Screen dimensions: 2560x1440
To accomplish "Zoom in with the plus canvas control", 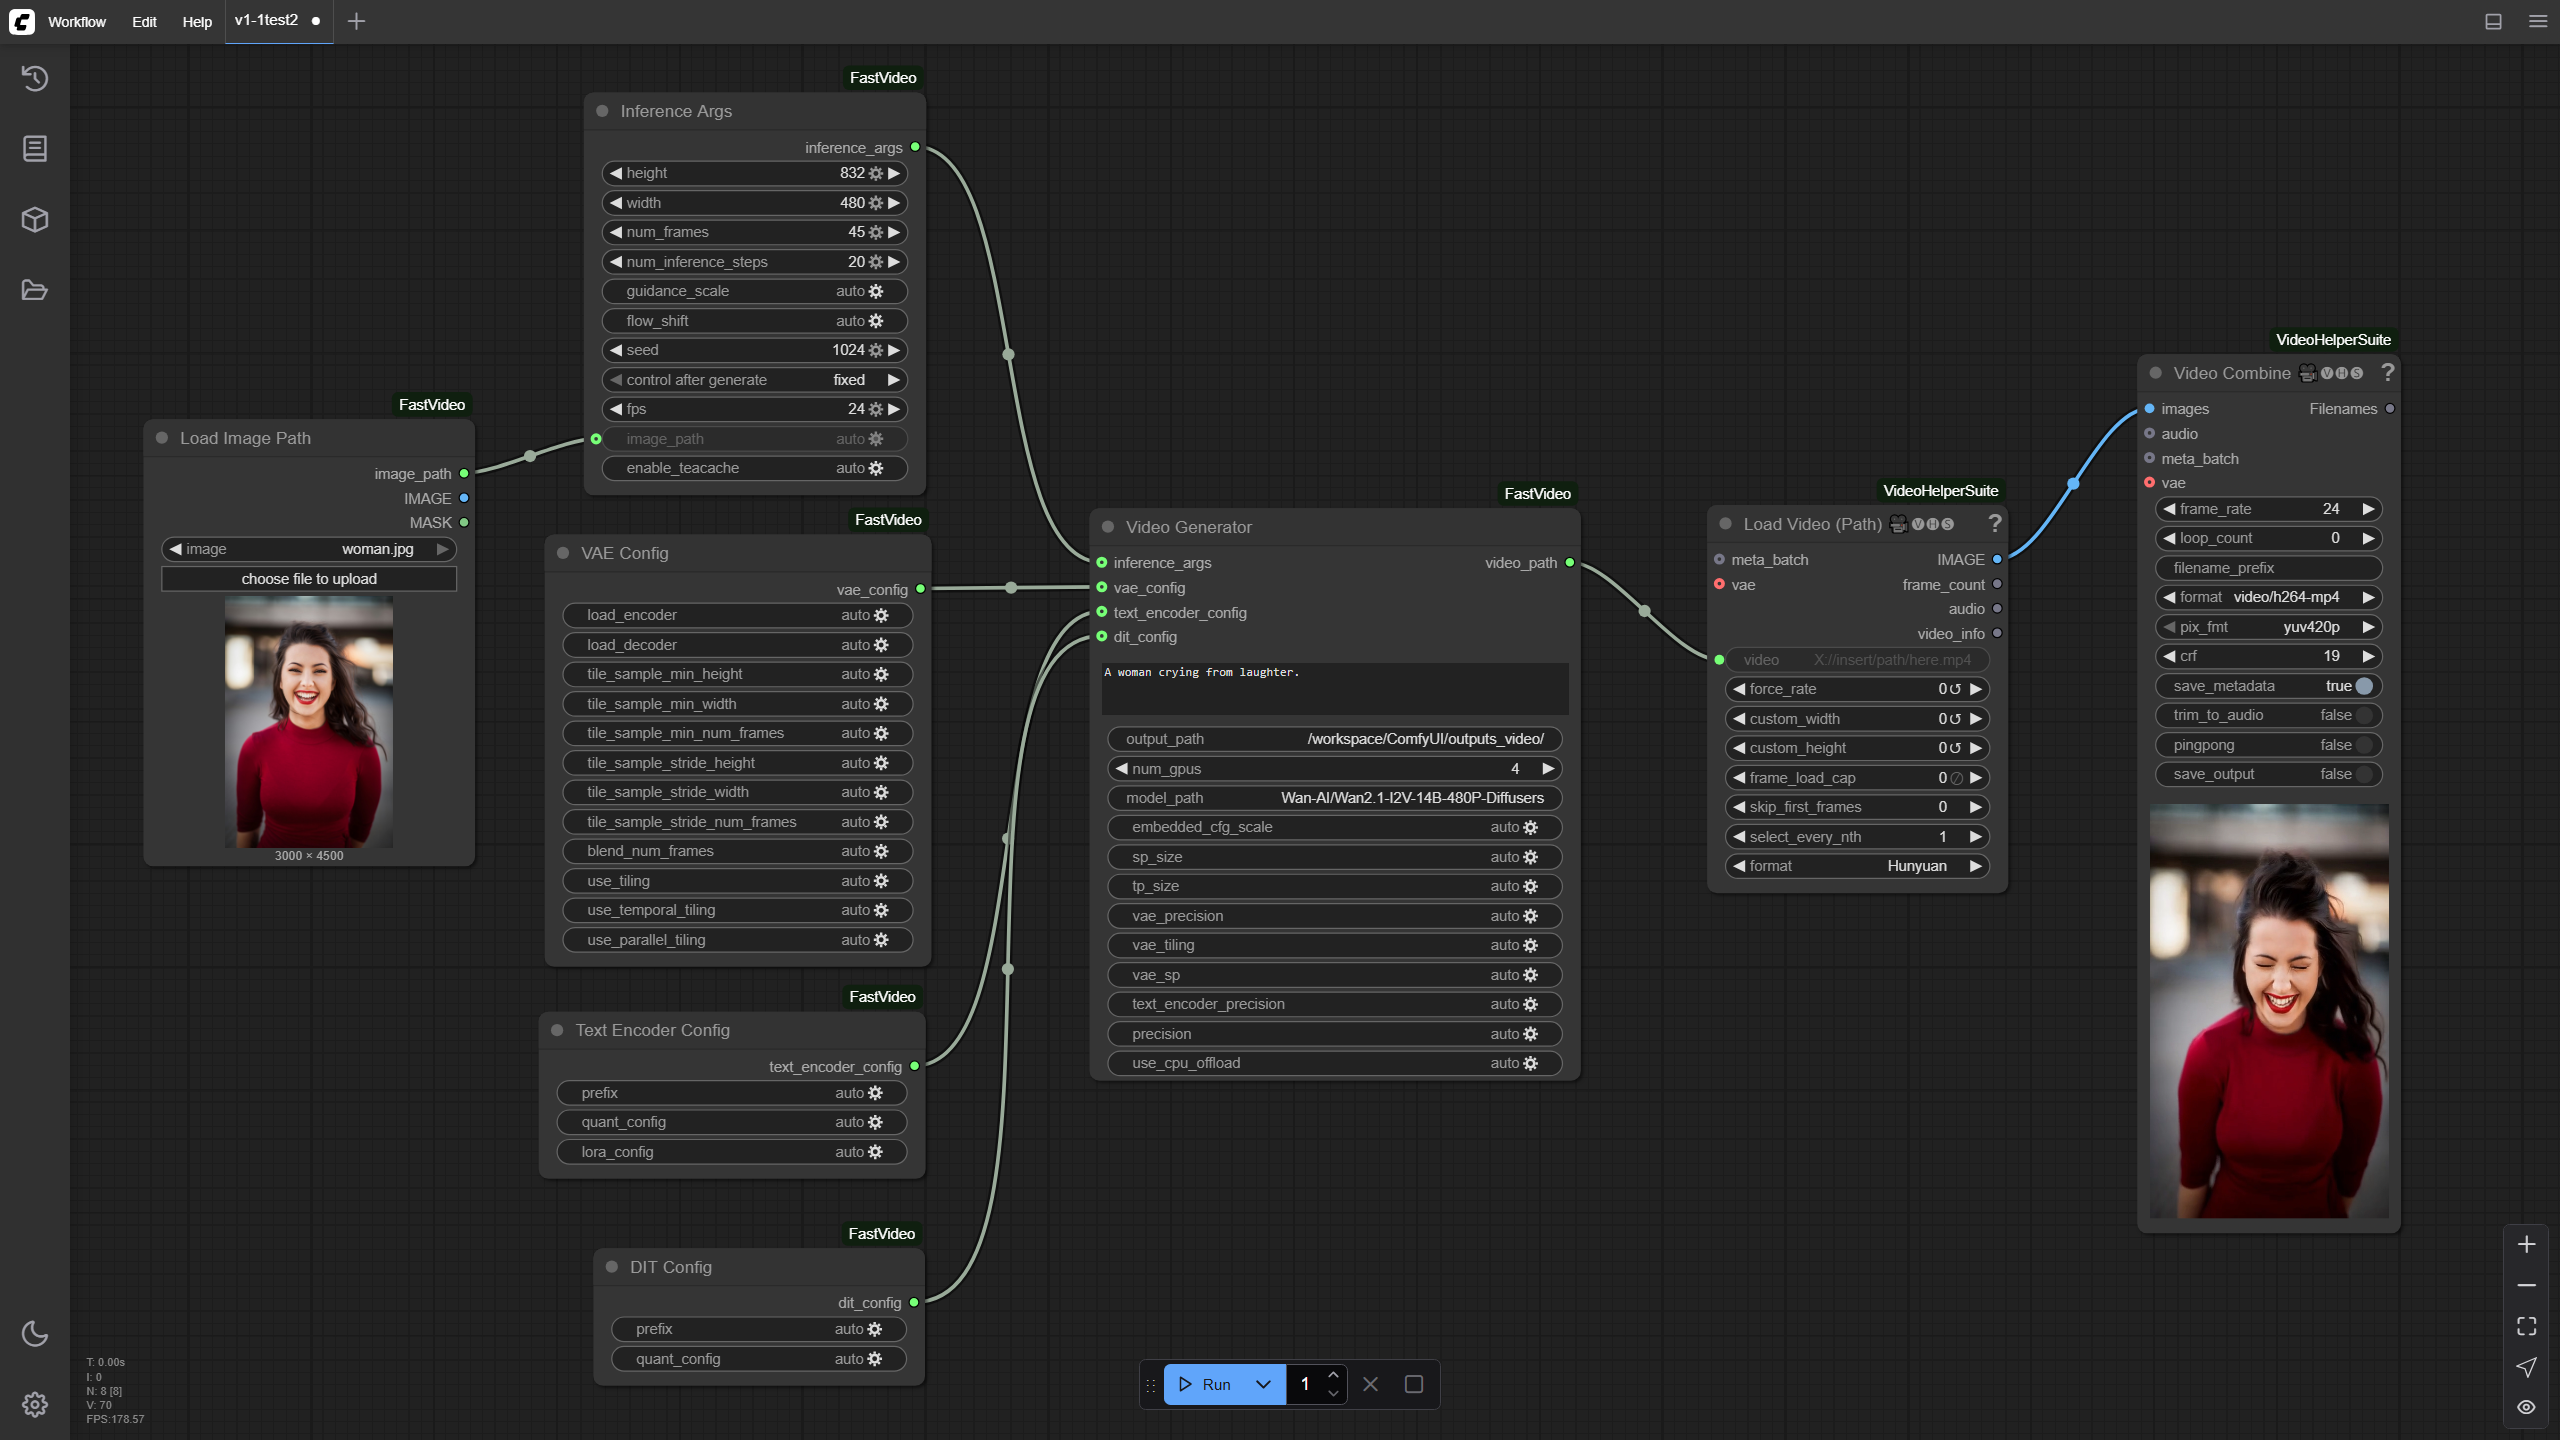I will tap(2527, 1244).
